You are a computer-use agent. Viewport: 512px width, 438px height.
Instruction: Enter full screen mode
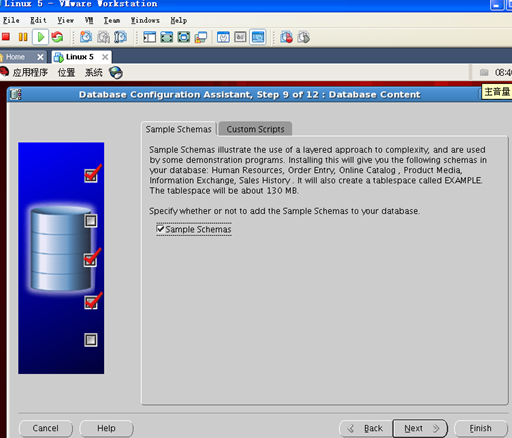pyautogui.click(x=184, y=37)
